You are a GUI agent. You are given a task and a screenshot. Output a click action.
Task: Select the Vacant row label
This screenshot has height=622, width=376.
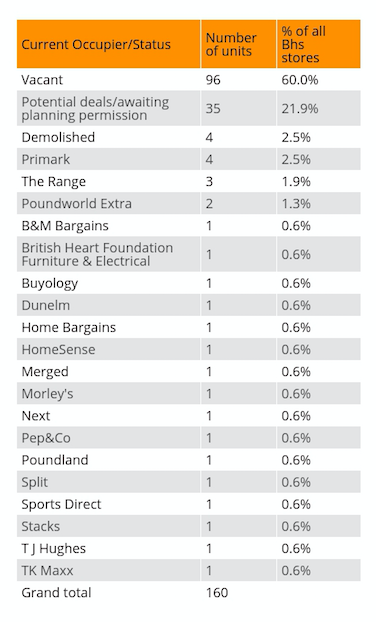coord(42,80)
